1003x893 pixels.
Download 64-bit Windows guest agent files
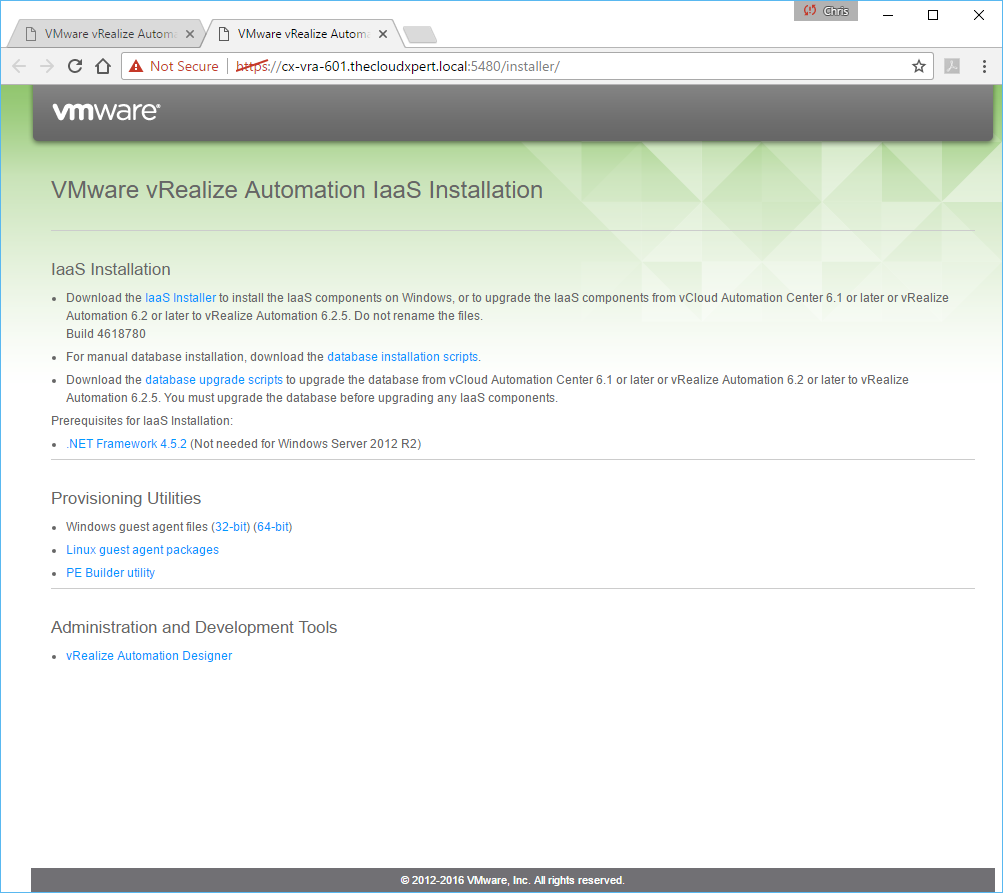point(272,527)
